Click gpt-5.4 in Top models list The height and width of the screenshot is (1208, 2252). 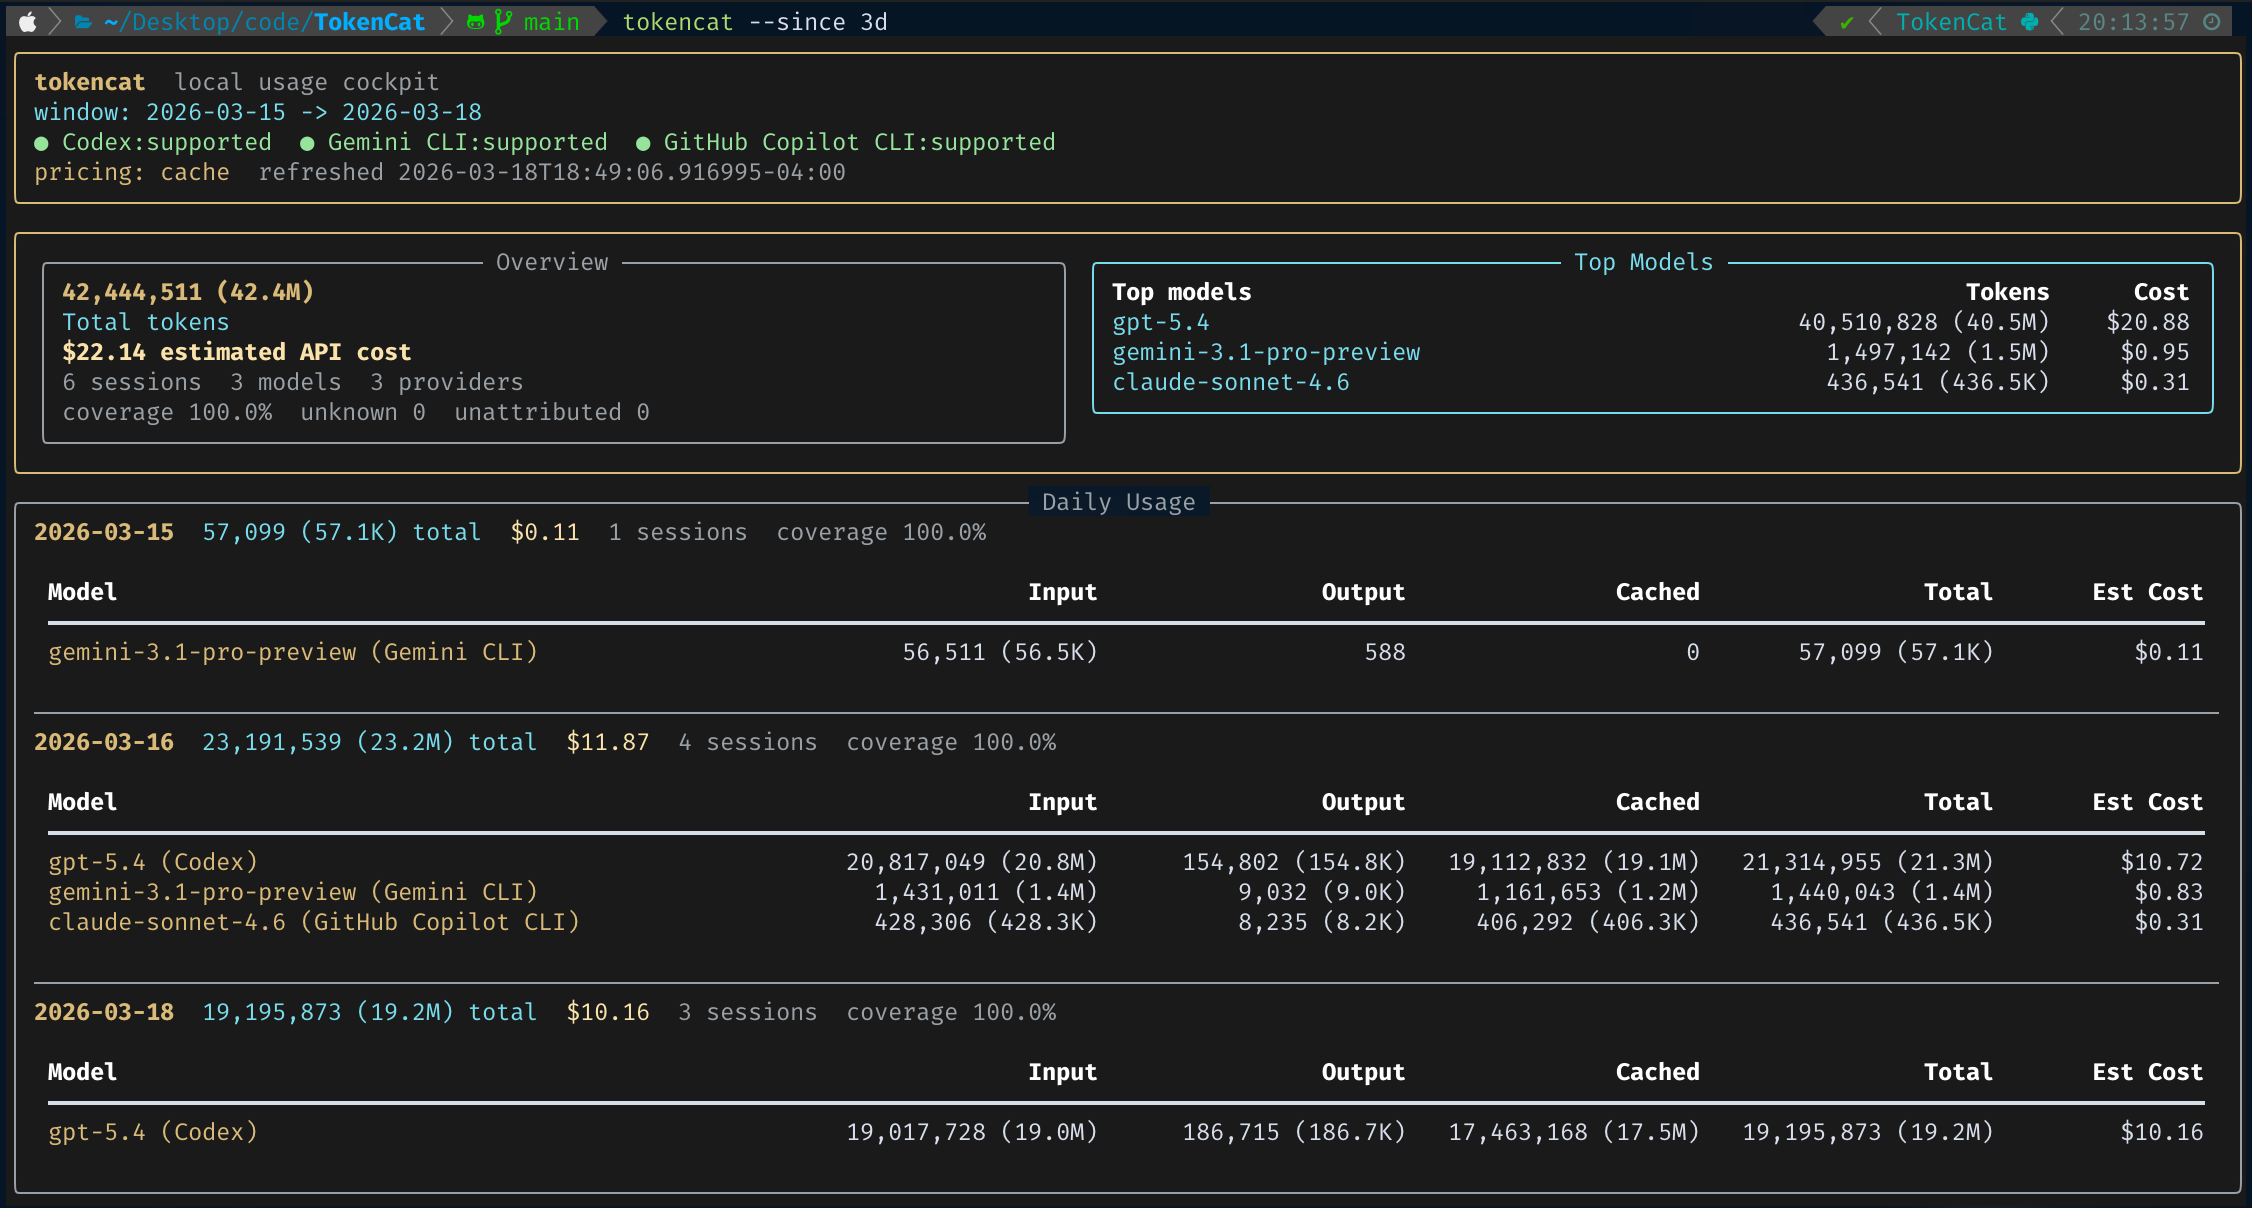[1161, 322]
